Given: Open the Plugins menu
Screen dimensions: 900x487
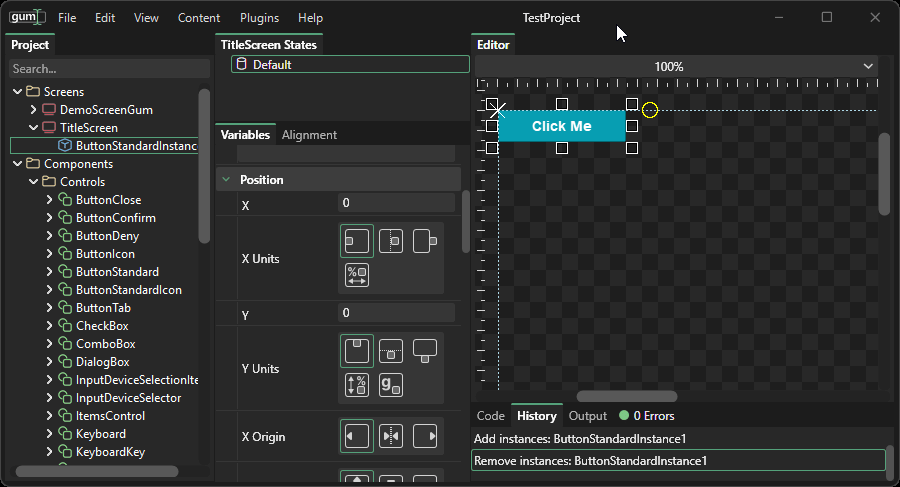Looking at the screenshot, I should coord(259,18).
